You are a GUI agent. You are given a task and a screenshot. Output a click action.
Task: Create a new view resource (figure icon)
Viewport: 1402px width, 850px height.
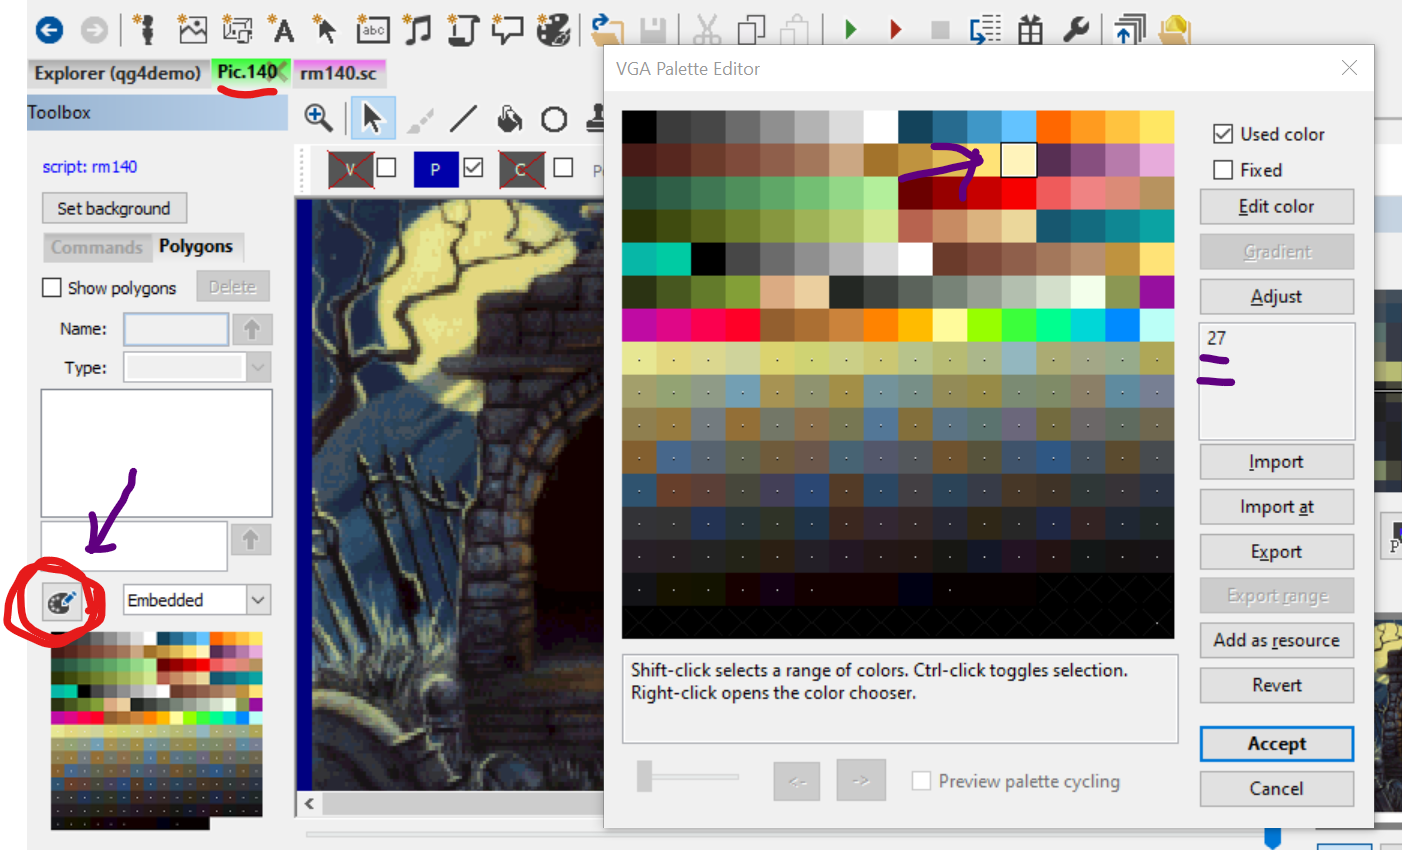145,30
